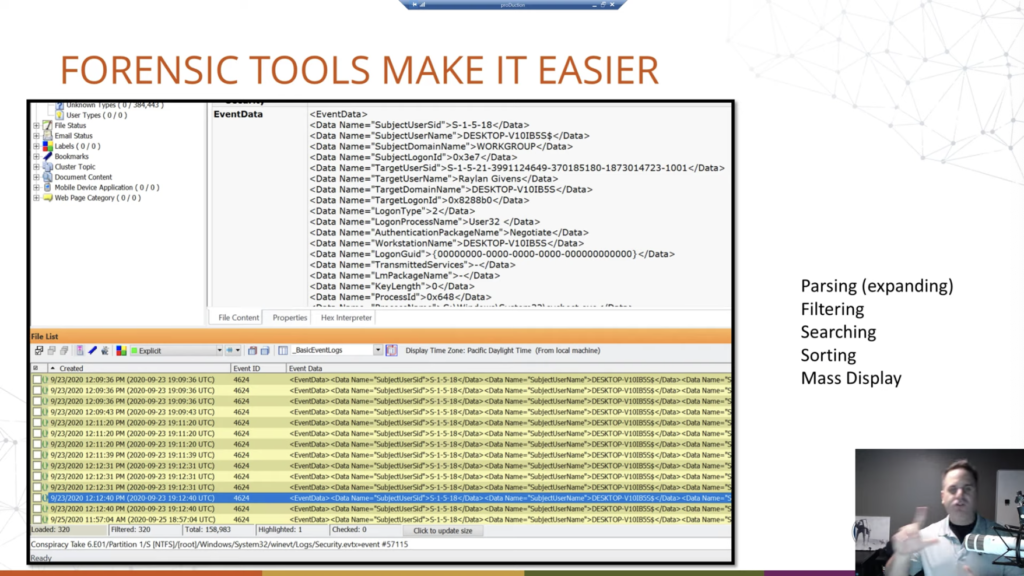1024x576 pixels.
Task: Expand the Bookmarks tree node
Action: click(x=37, y=157)
